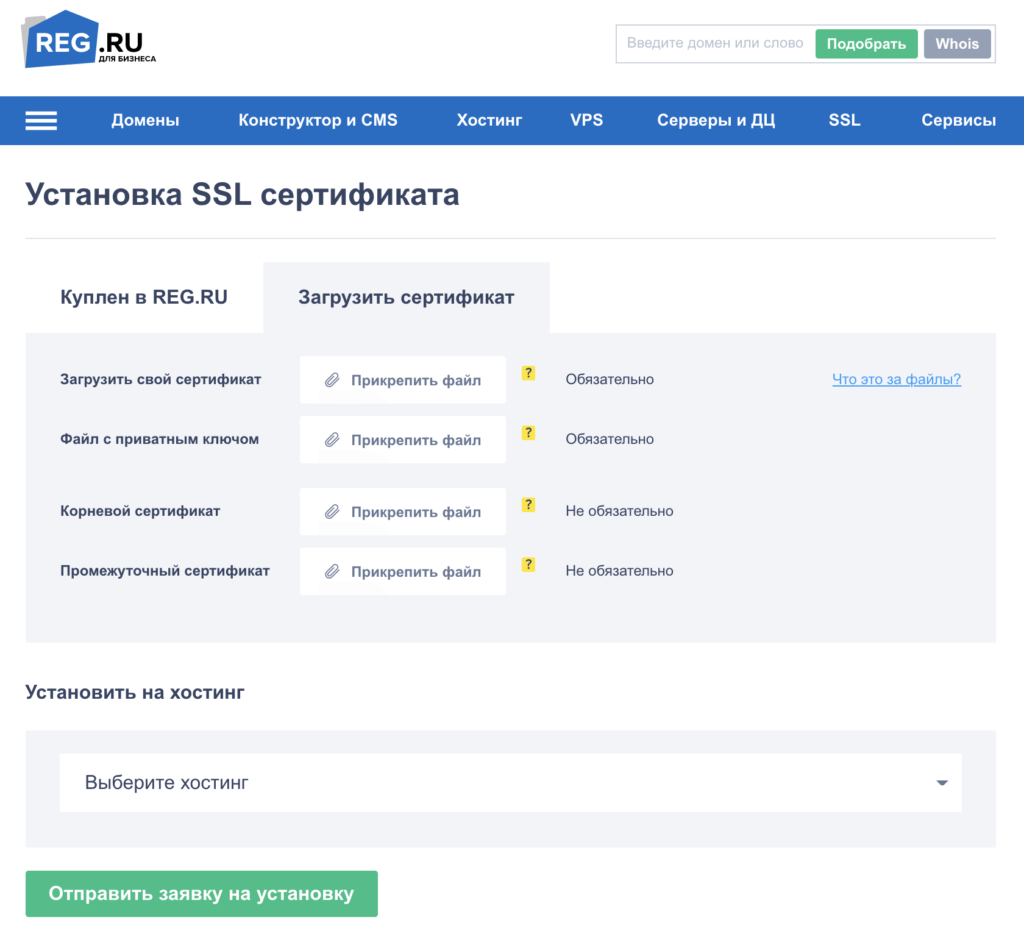Attach file for 'Загрузить свой сертификат'
The image size is (1024, 928).
[x=403, y=380]
